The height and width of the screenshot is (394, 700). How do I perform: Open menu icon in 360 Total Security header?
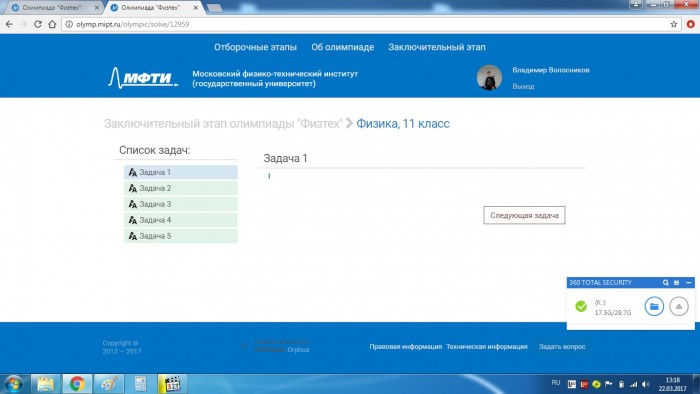(676, 282)
